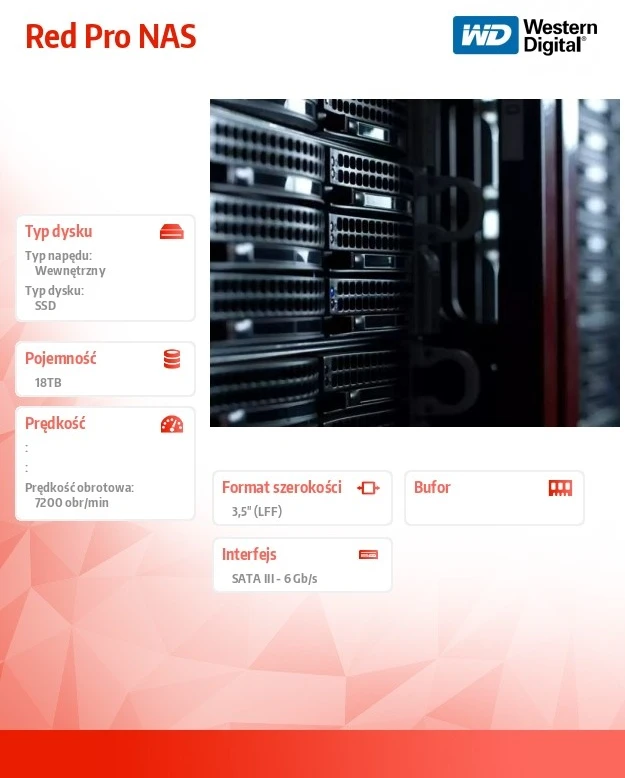Click the Red Pro NAS title
The image size is (625, 778).
[x=111, y=36]
